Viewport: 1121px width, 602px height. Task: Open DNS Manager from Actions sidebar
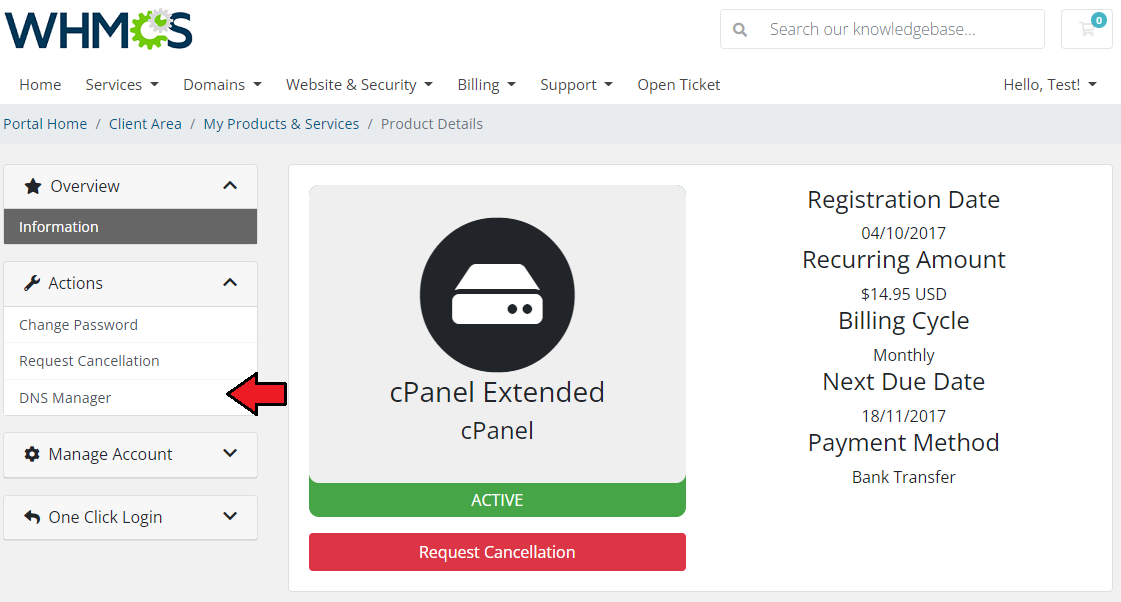[130, 398]
